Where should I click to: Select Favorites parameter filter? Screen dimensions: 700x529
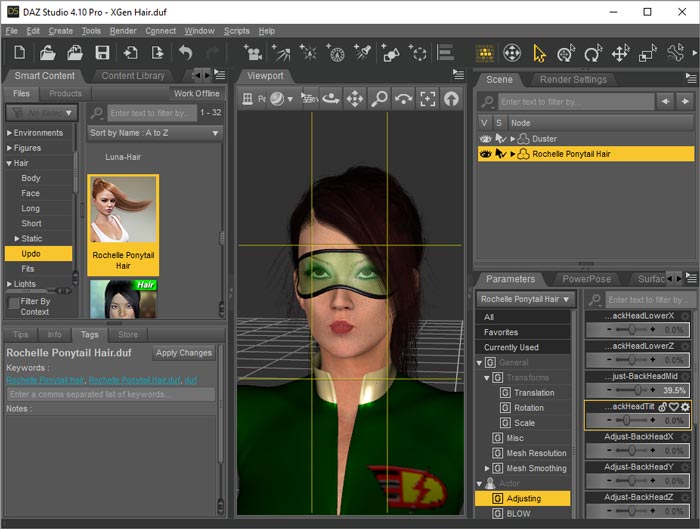coord(523,332)
